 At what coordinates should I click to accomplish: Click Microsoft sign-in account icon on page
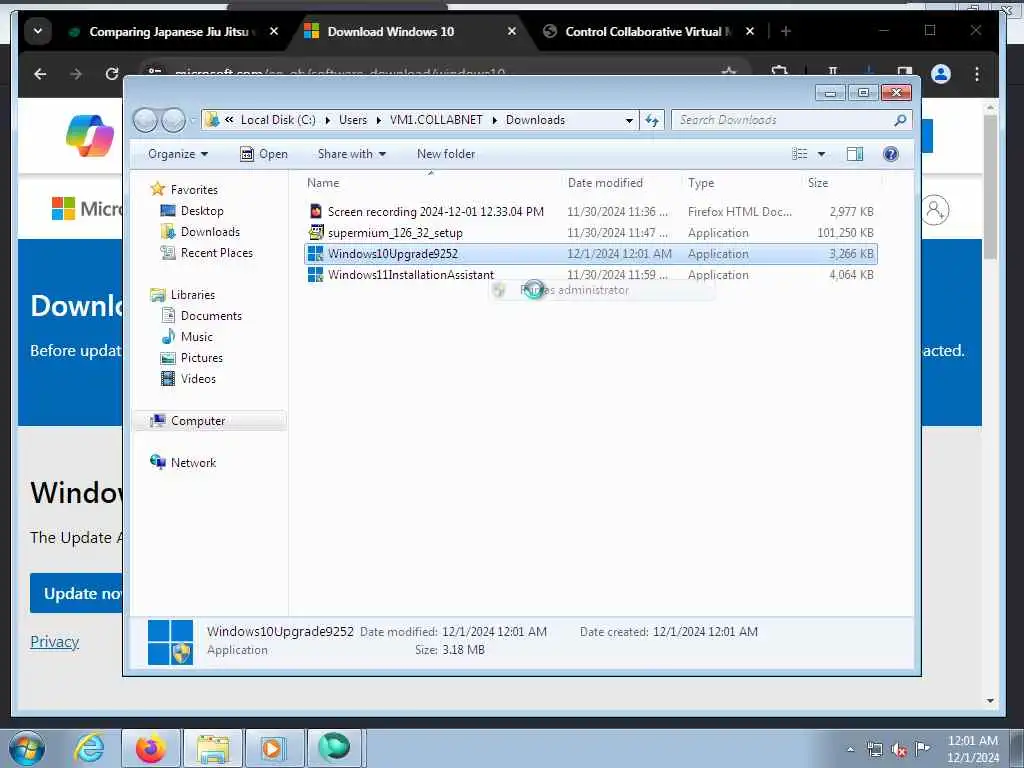(x=935, y=210)
